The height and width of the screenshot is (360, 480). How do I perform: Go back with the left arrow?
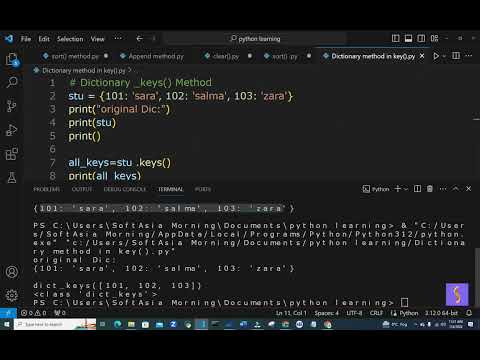point(139,39)
